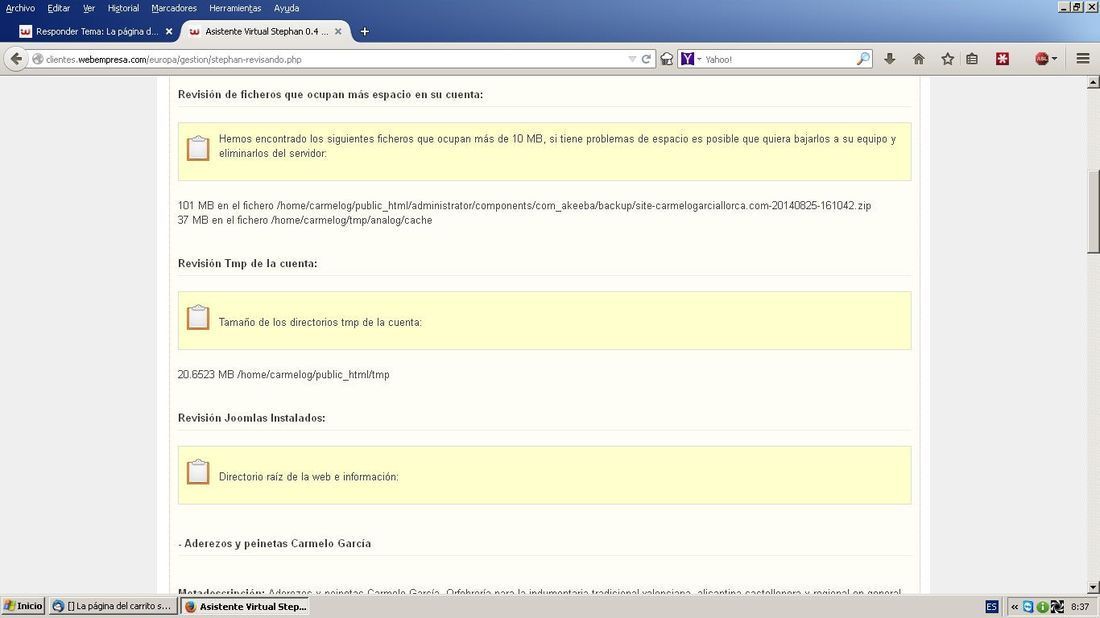The width and height of the screenshot is (1100, 618).
Task: Open the URL history dropdown arrow
Action: (x=632, y=60)
